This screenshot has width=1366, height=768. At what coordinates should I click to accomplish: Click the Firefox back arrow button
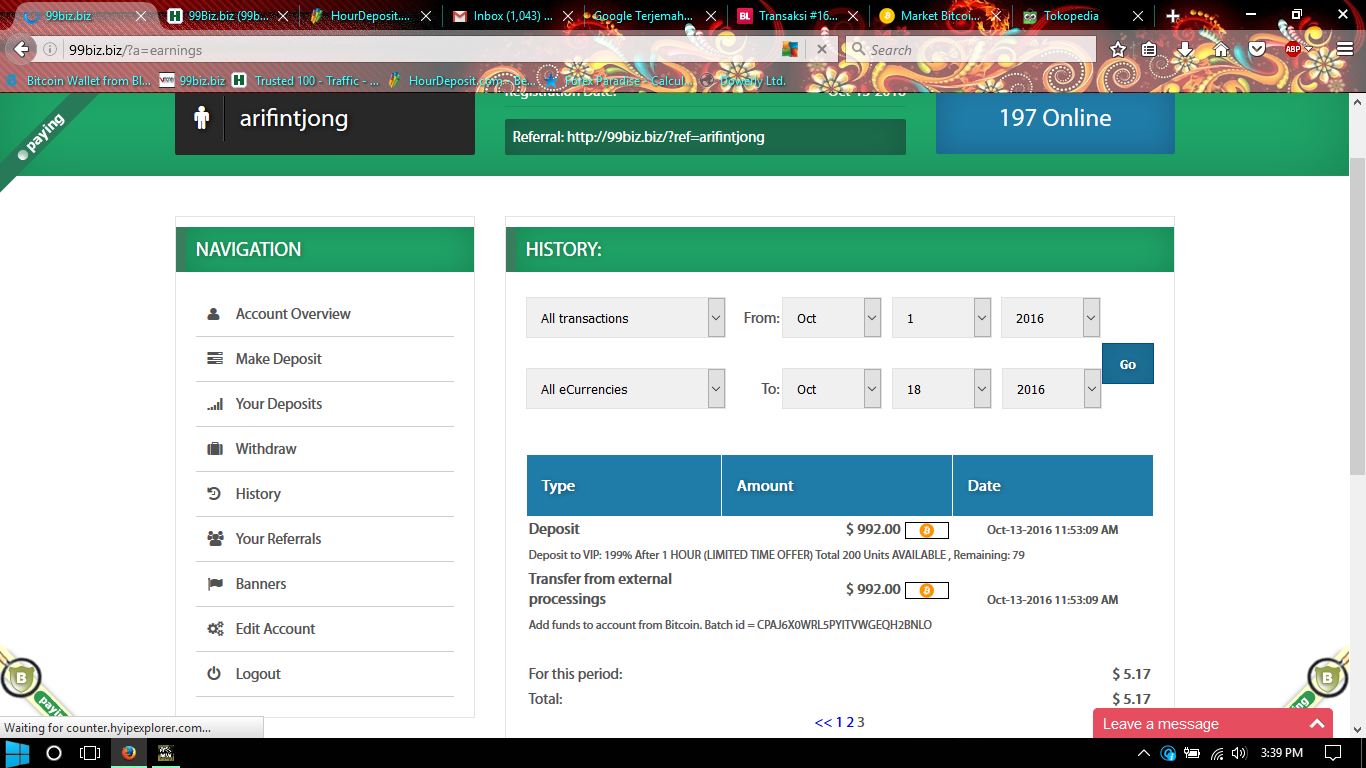click(x=22, y=50)
